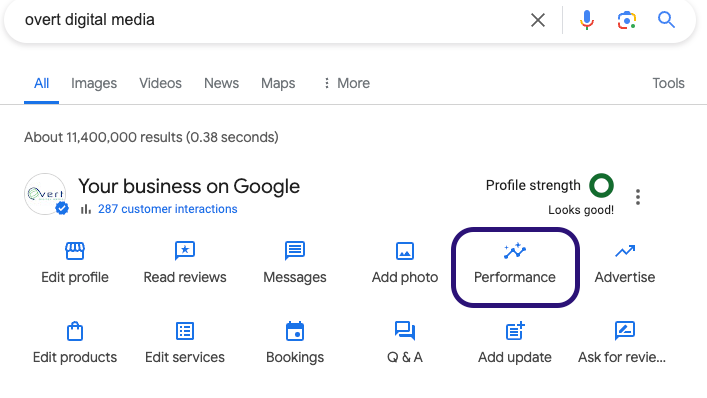Viewport: 707px width, 398px height.
Task: Click the Edit services list icon
Action: tap(185, 331)
